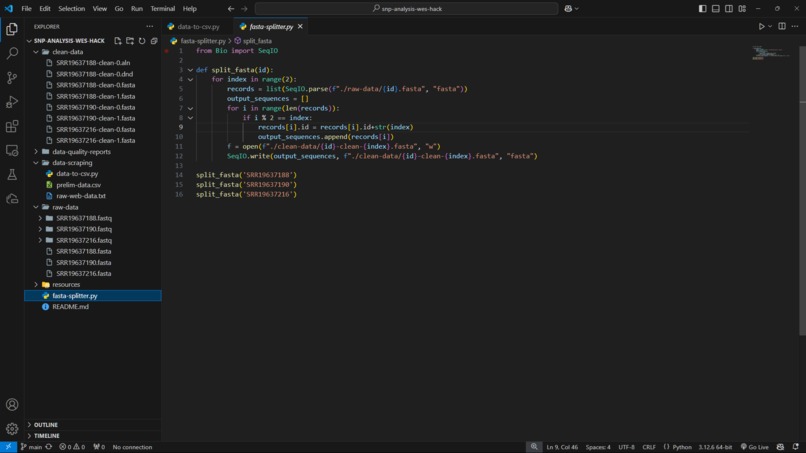Click the code minimap preview
This screenshot has width=806, height=453.
[771, 52]
